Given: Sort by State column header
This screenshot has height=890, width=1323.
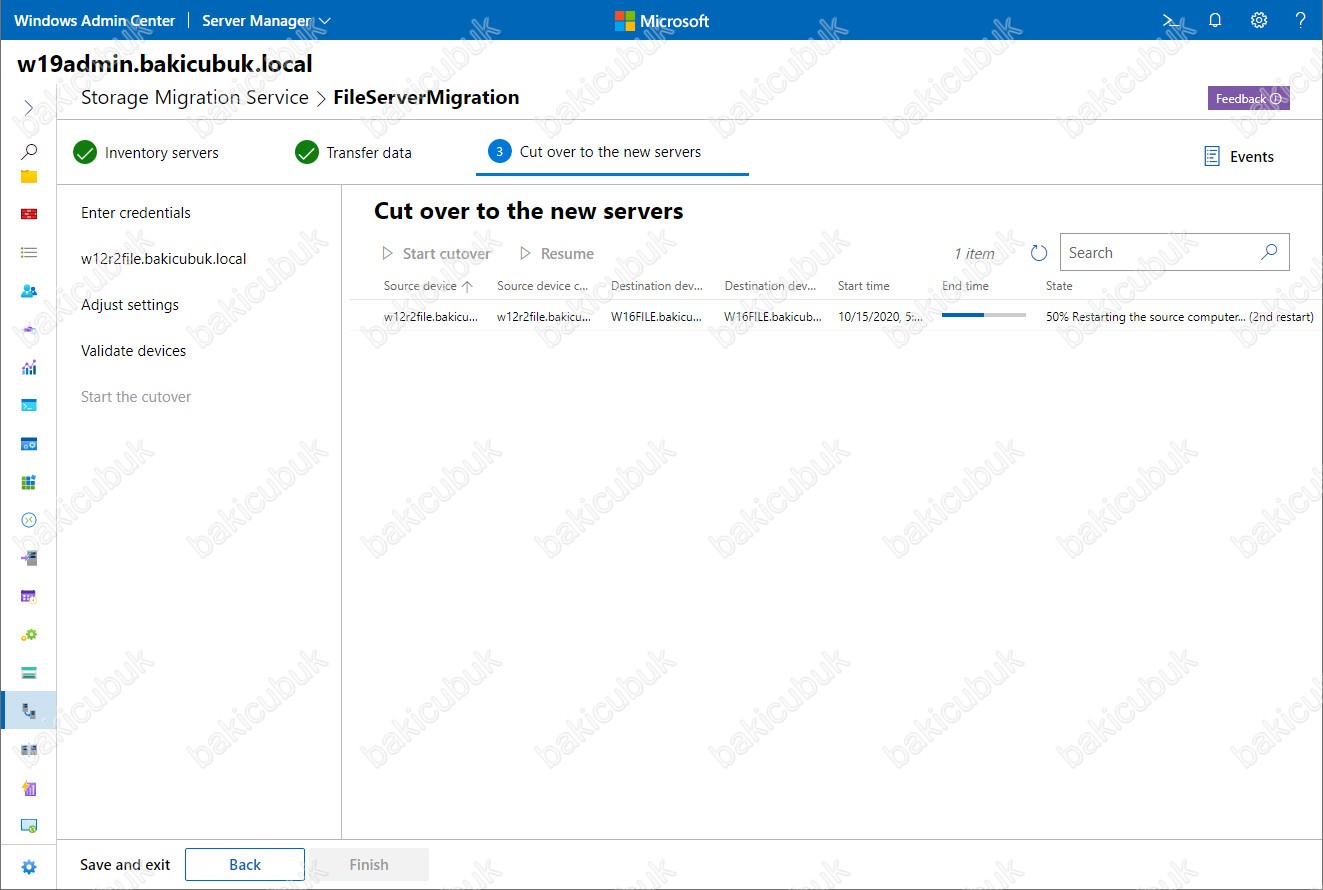Looking at the screenshot, I should coord(1059,286).
